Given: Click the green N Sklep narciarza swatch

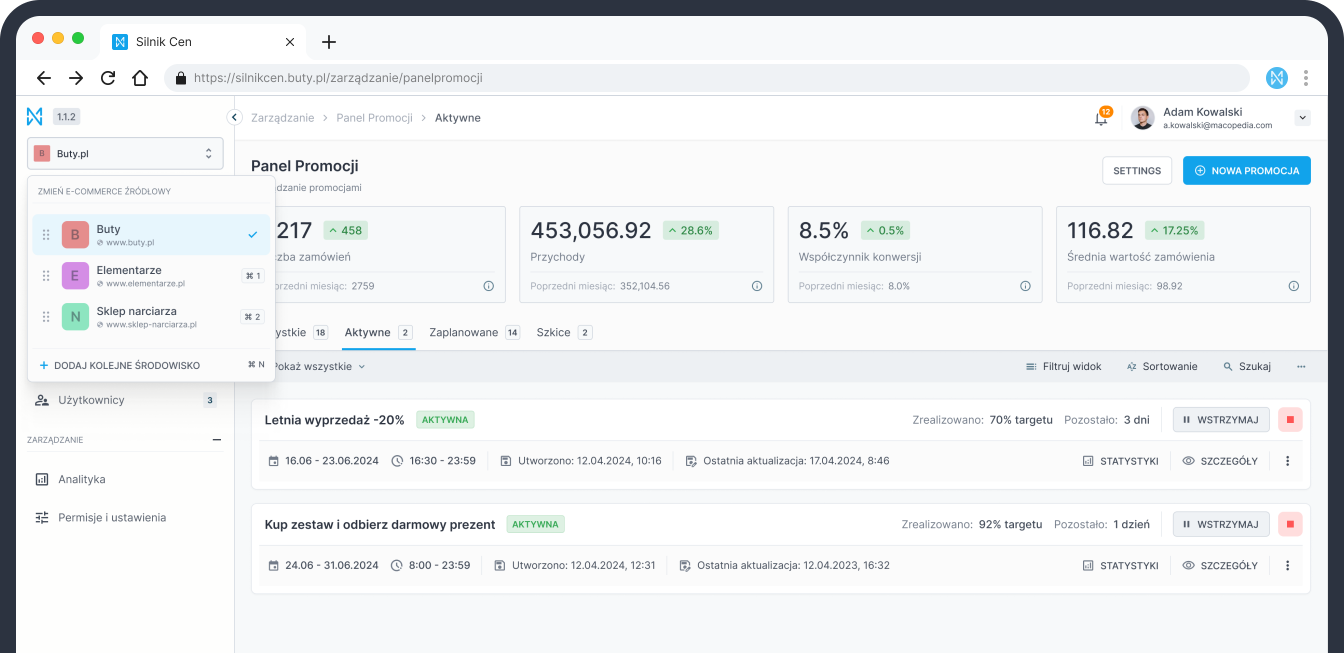Looking at the screenshot, I should click(75, 317).
